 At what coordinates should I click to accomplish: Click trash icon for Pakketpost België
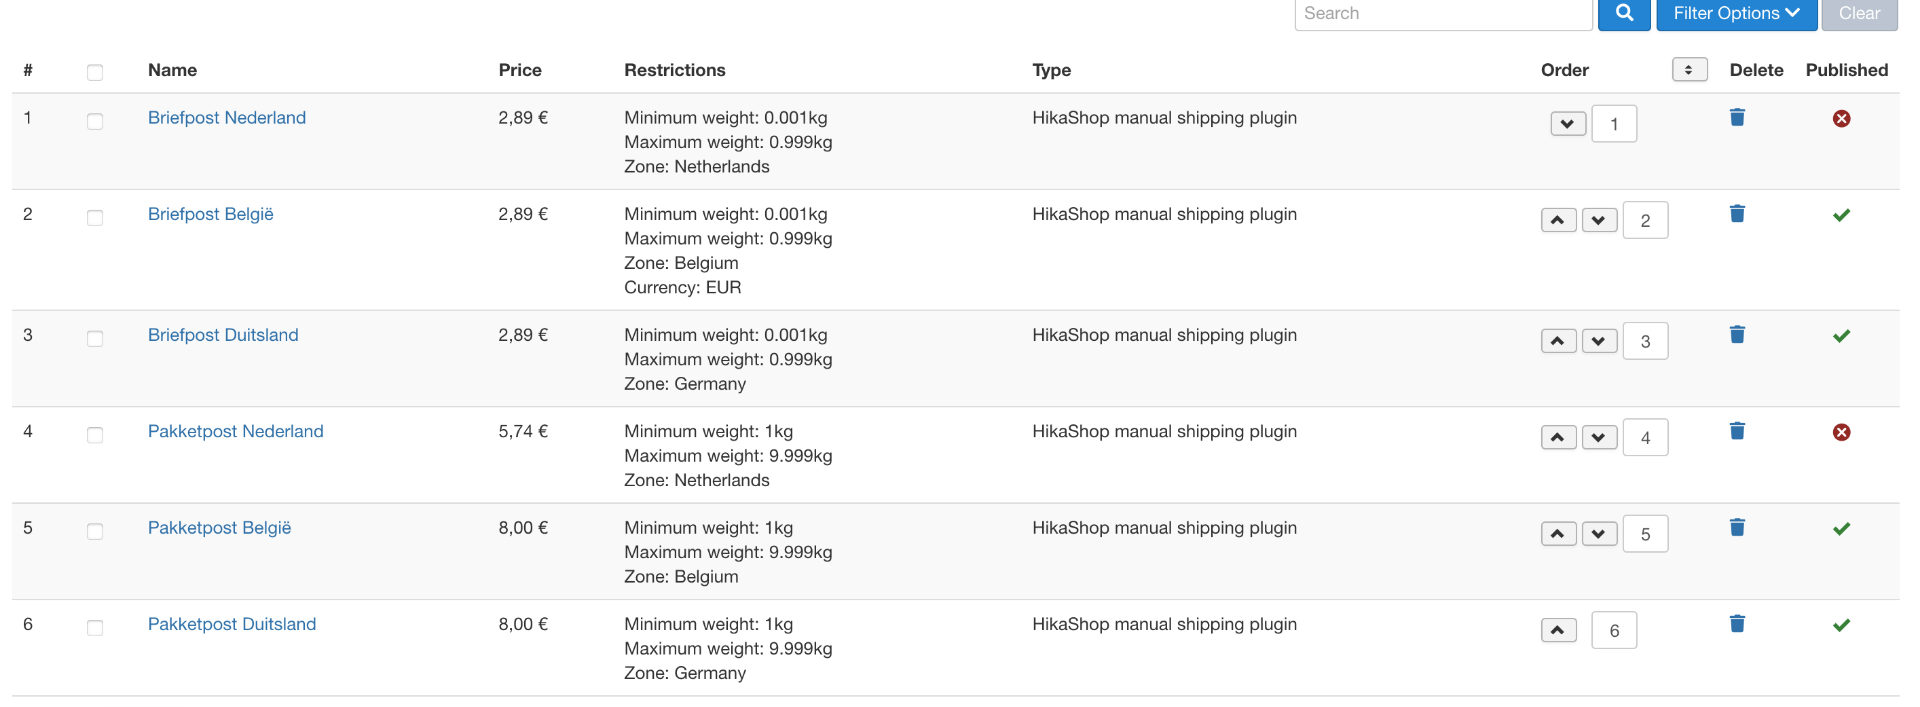1737,528
